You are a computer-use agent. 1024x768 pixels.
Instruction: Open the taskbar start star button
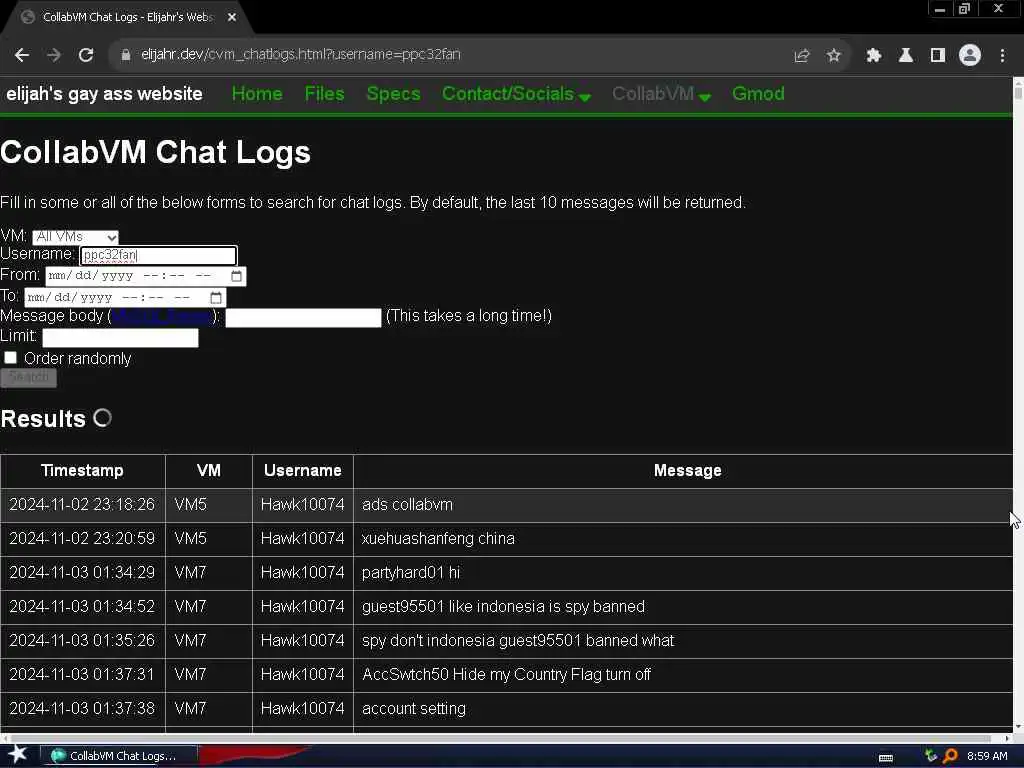[17, 755]
